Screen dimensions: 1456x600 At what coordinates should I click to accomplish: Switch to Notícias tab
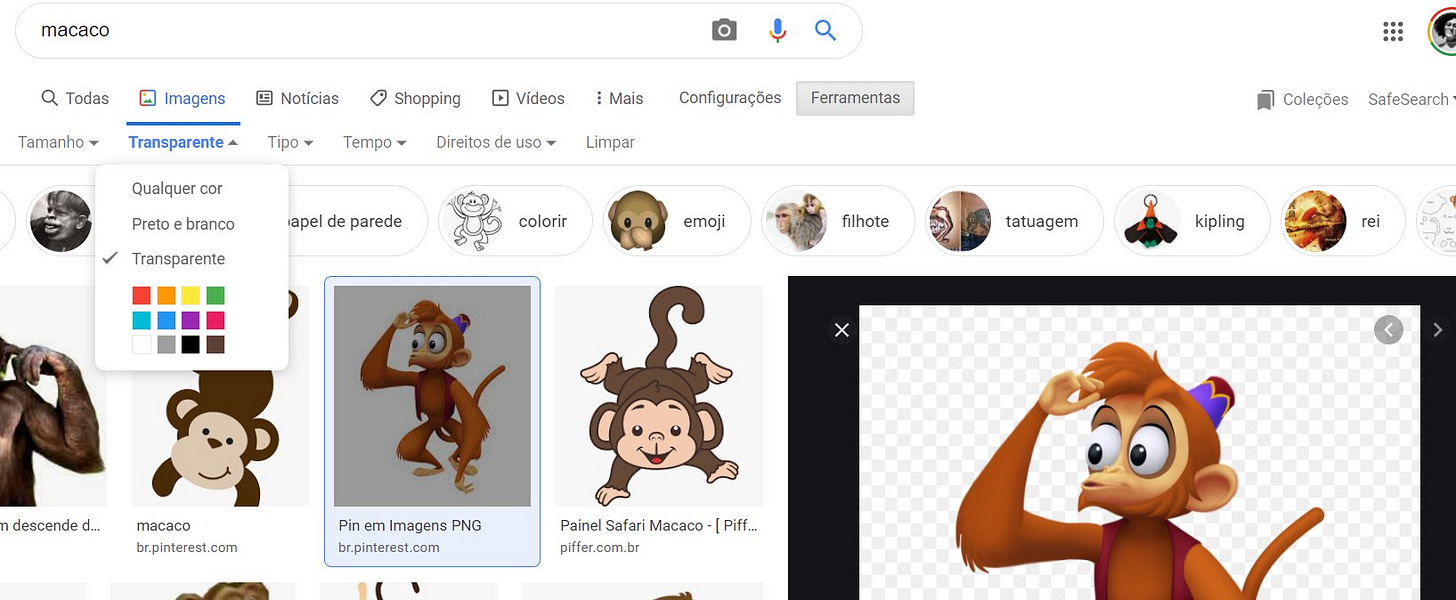[x=297, y=98]
